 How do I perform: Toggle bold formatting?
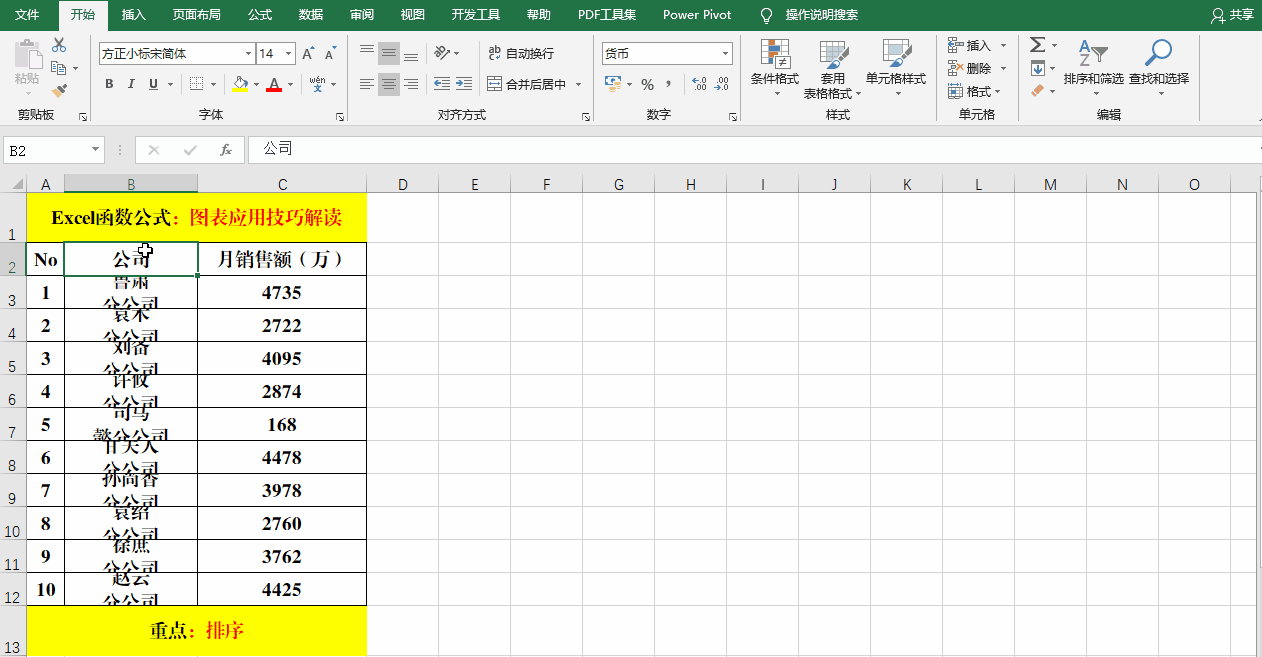108,84
